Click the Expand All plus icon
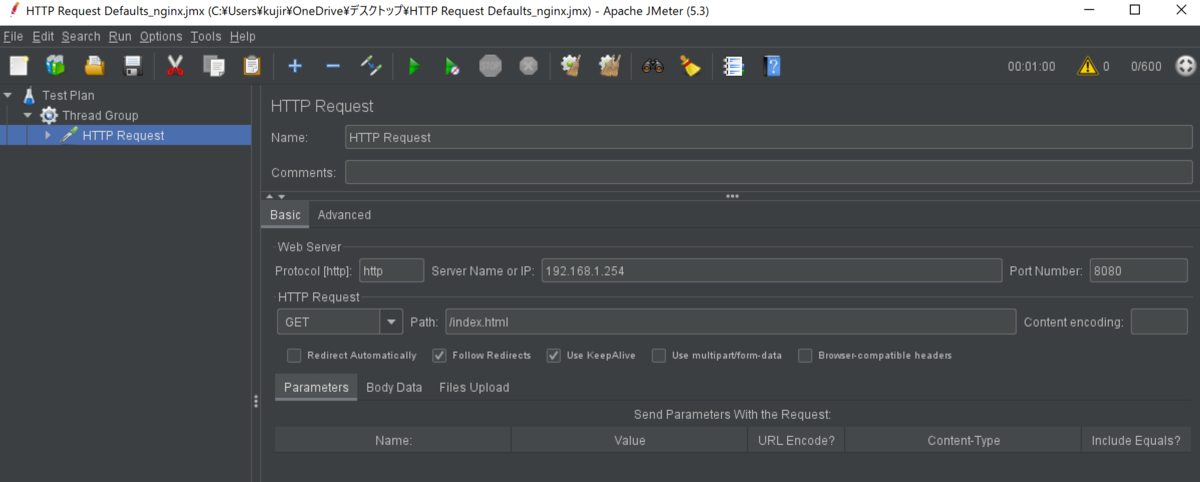The height and width of the screenshot is (482, 1200). 295,66
